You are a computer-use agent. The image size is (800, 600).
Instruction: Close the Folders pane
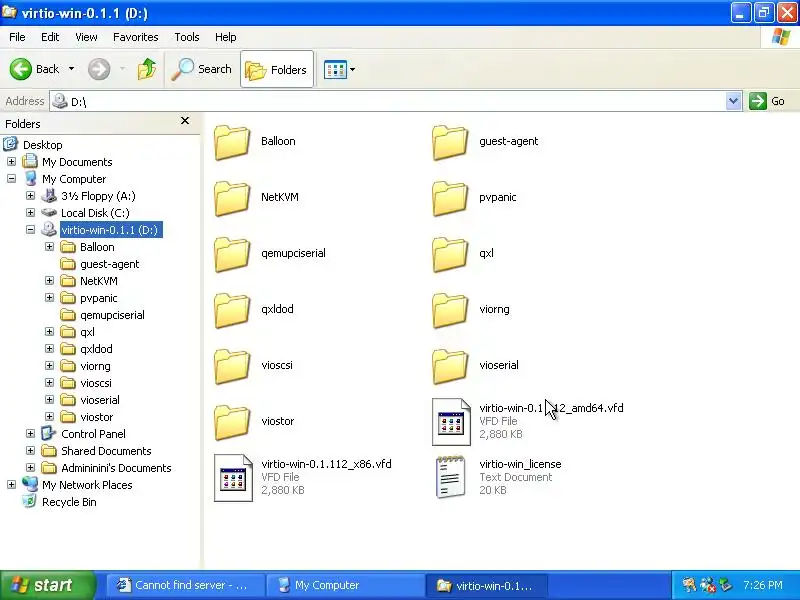(x=185, y=121)
